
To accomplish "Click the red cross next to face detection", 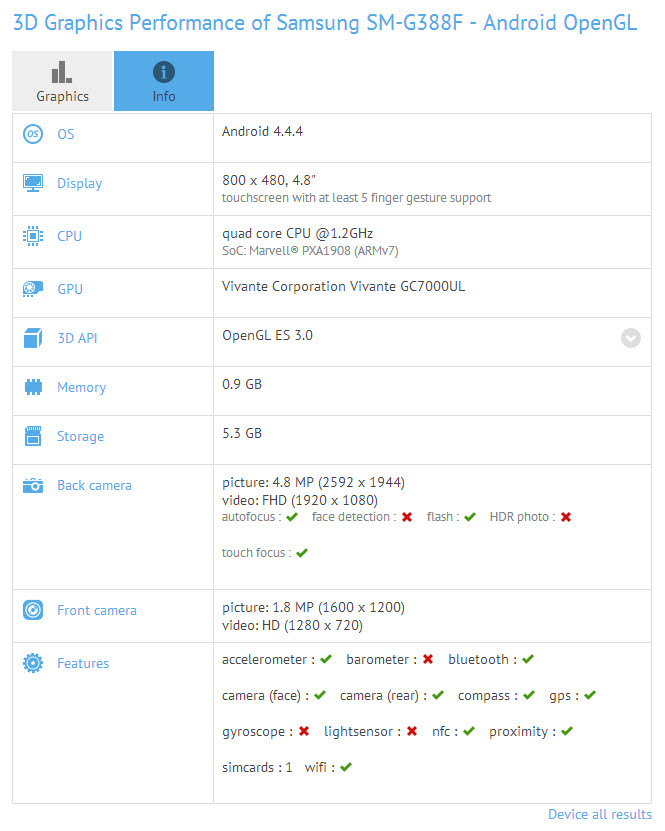I will click(x=407, y=517).
